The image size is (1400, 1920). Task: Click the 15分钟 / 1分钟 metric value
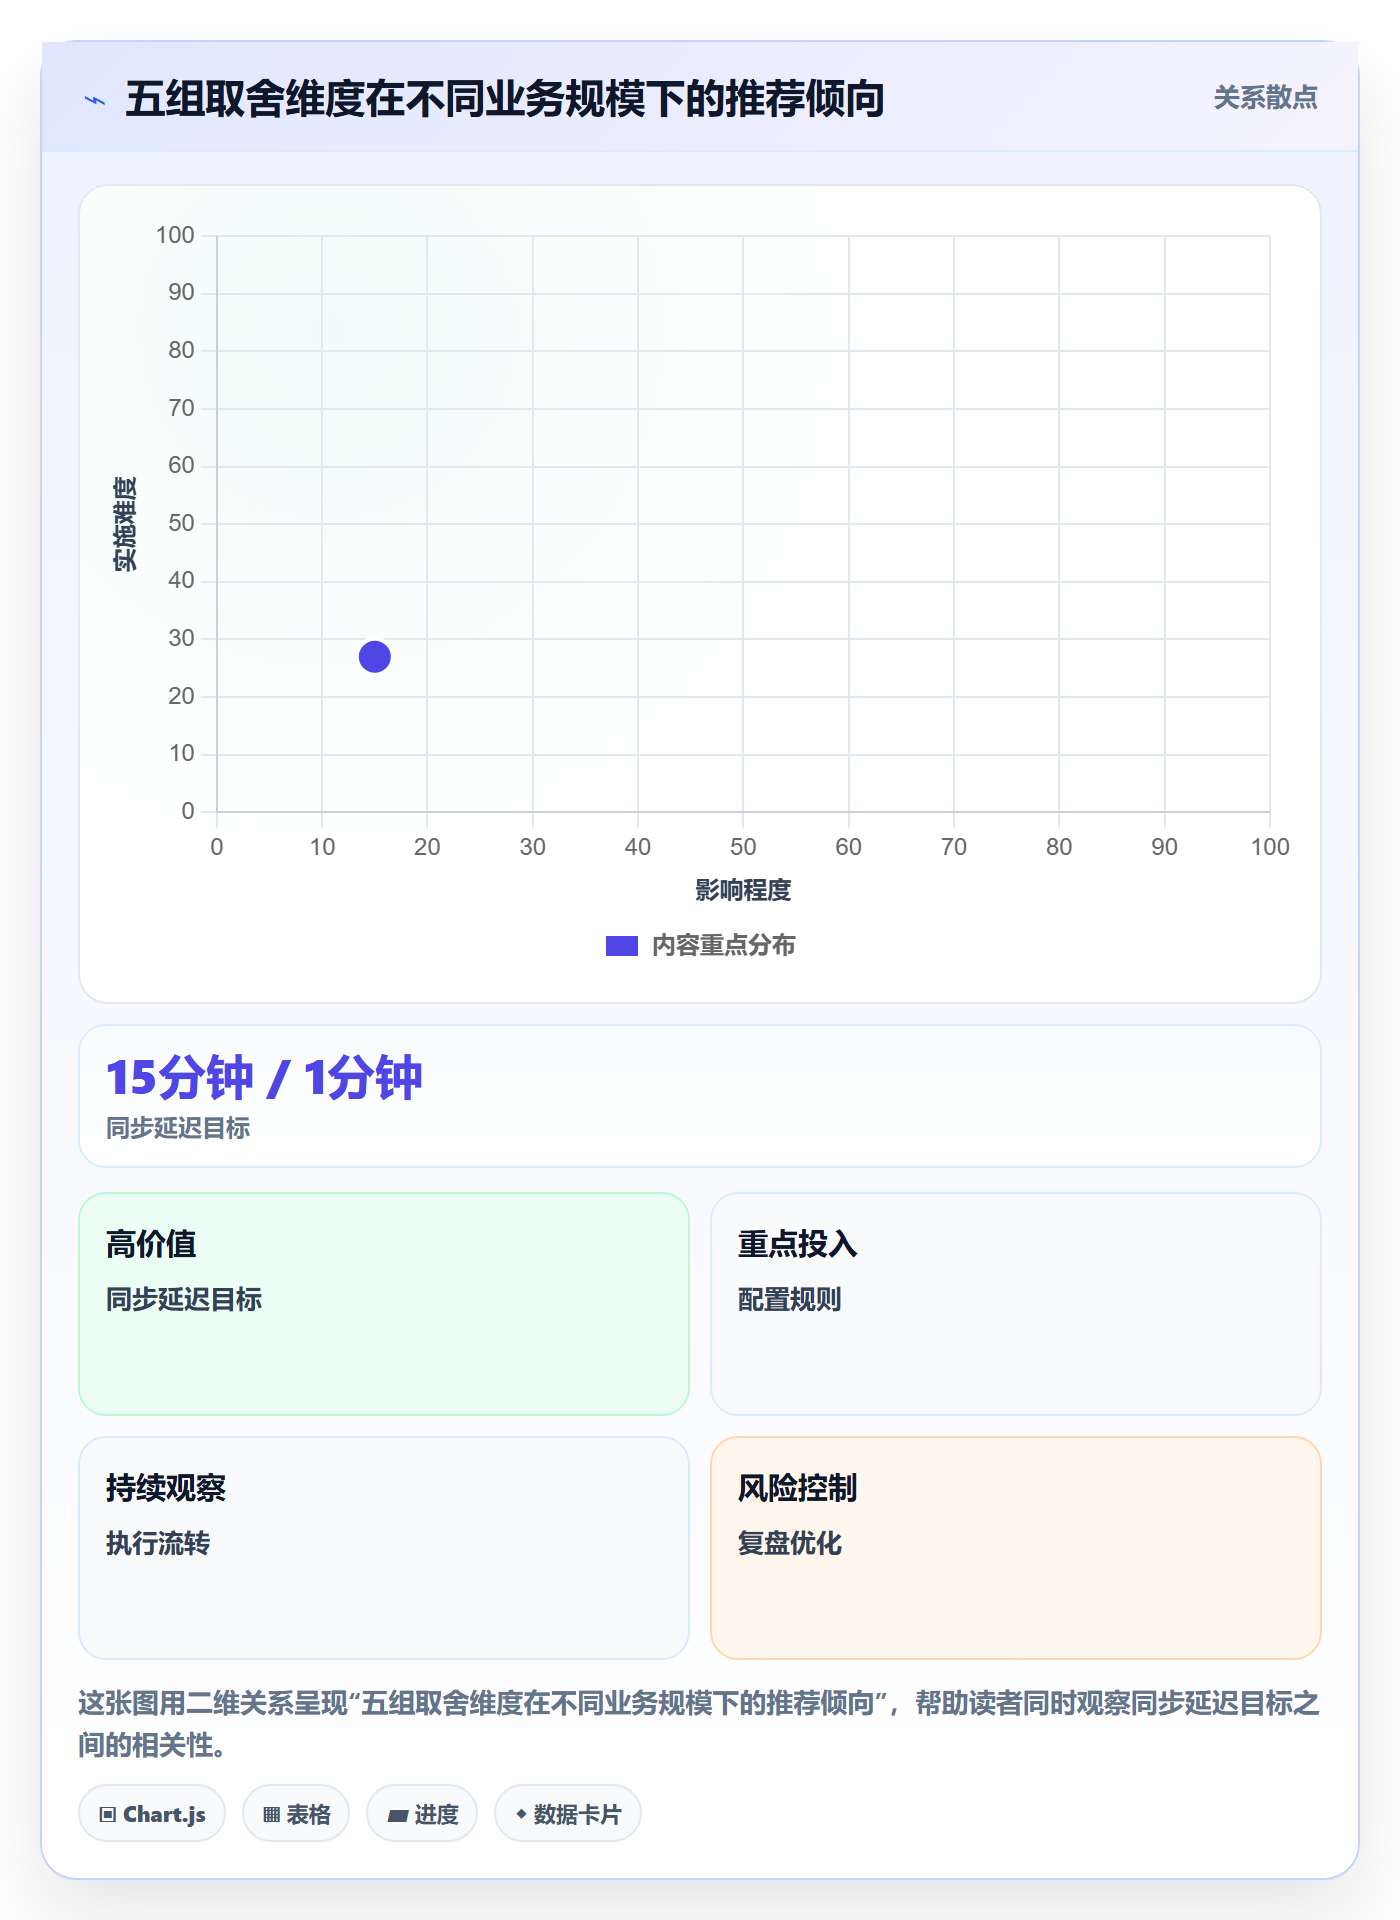pyautogui.click(x=264, y=1078)
